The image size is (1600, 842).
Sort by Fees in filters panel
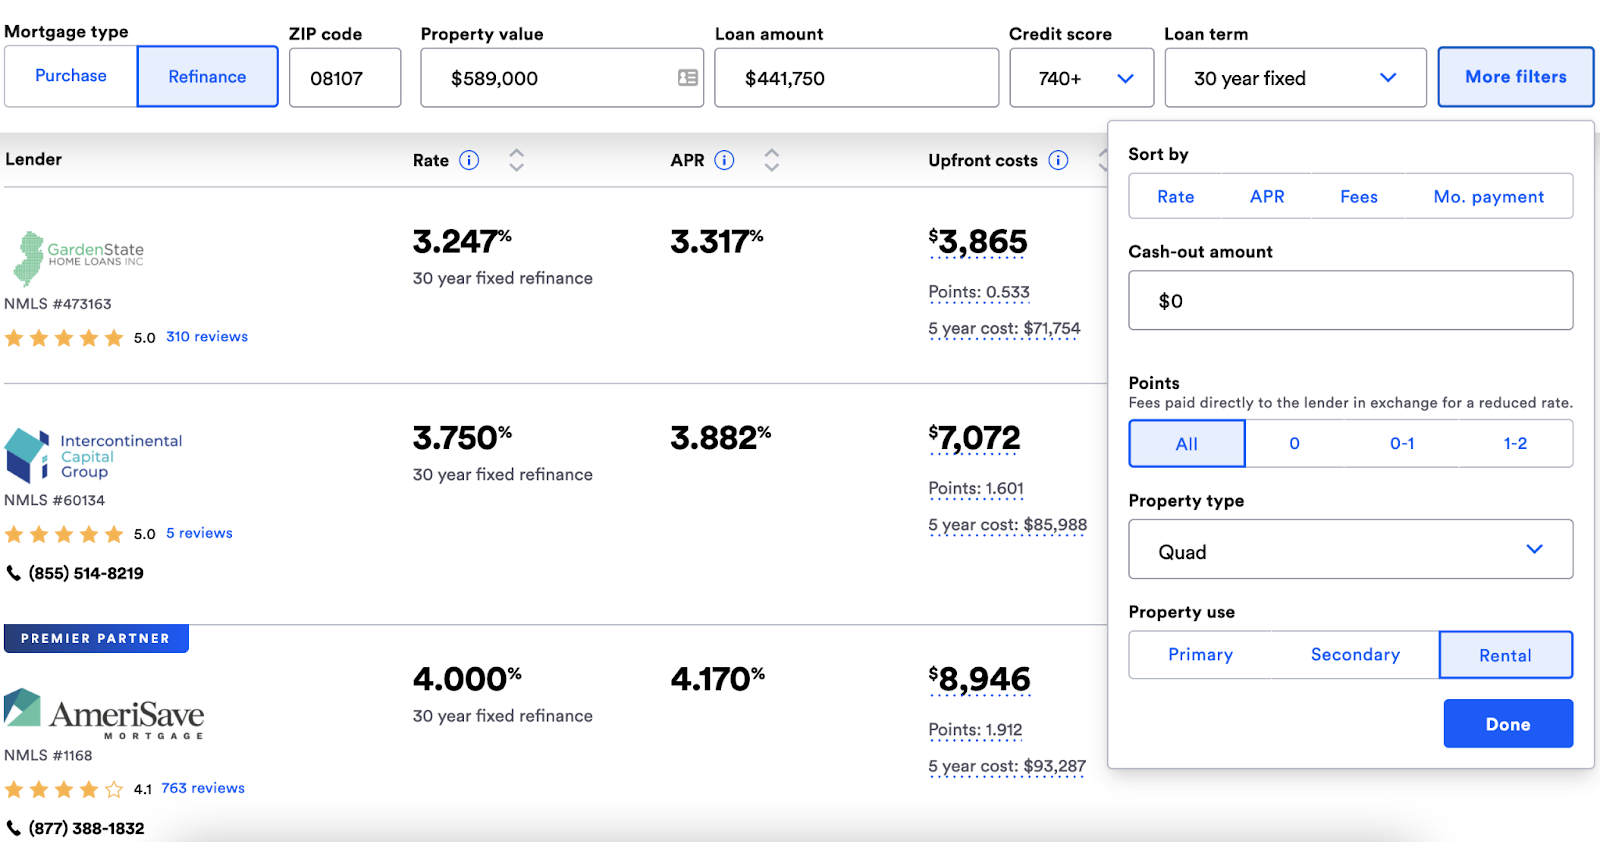(x=1359, y=197)
